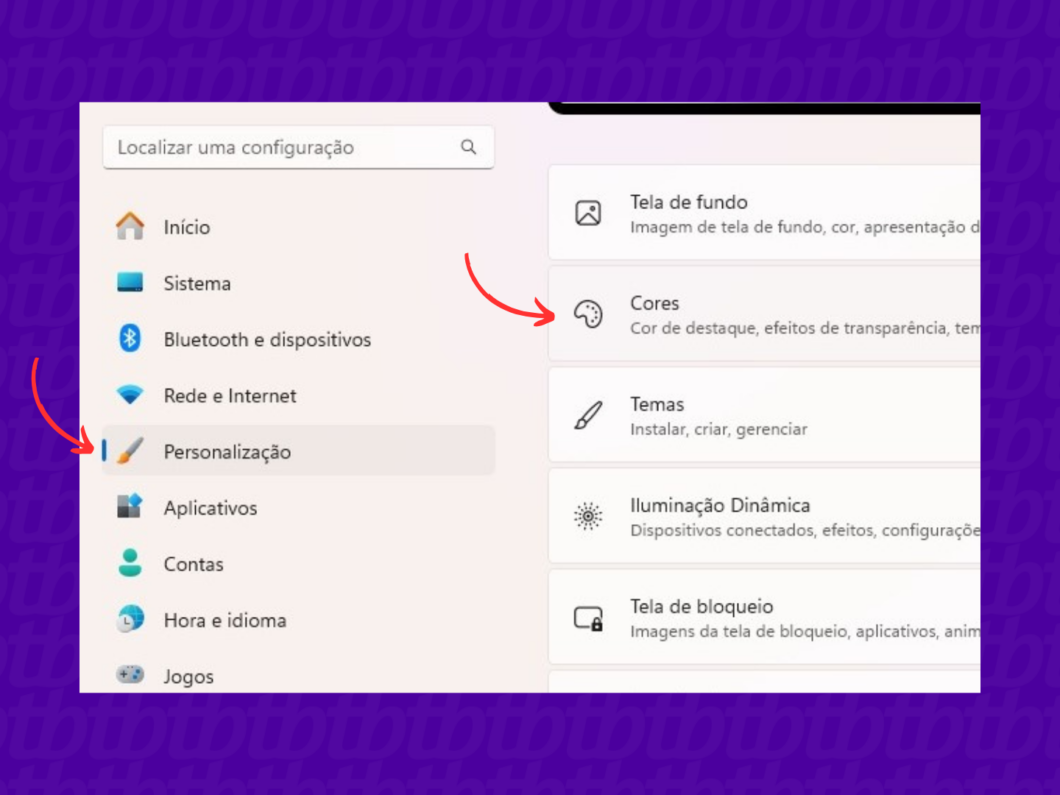1060x795 pixels.
Task: Click the Iluminação Dinâmica sparkle icon
Action: pos(589,516)
